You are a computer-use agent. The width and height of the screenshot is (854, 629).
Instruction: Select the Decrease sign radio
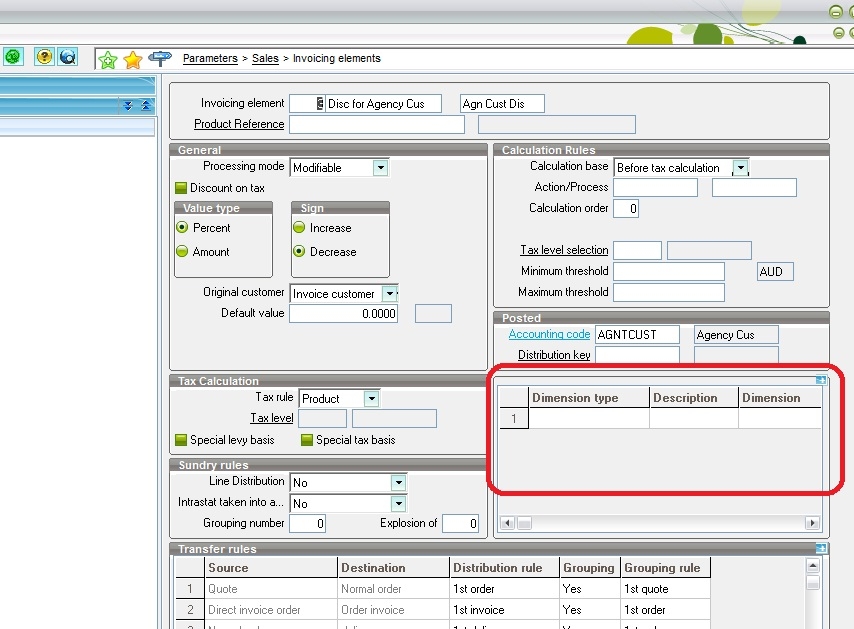pos(299,251)
